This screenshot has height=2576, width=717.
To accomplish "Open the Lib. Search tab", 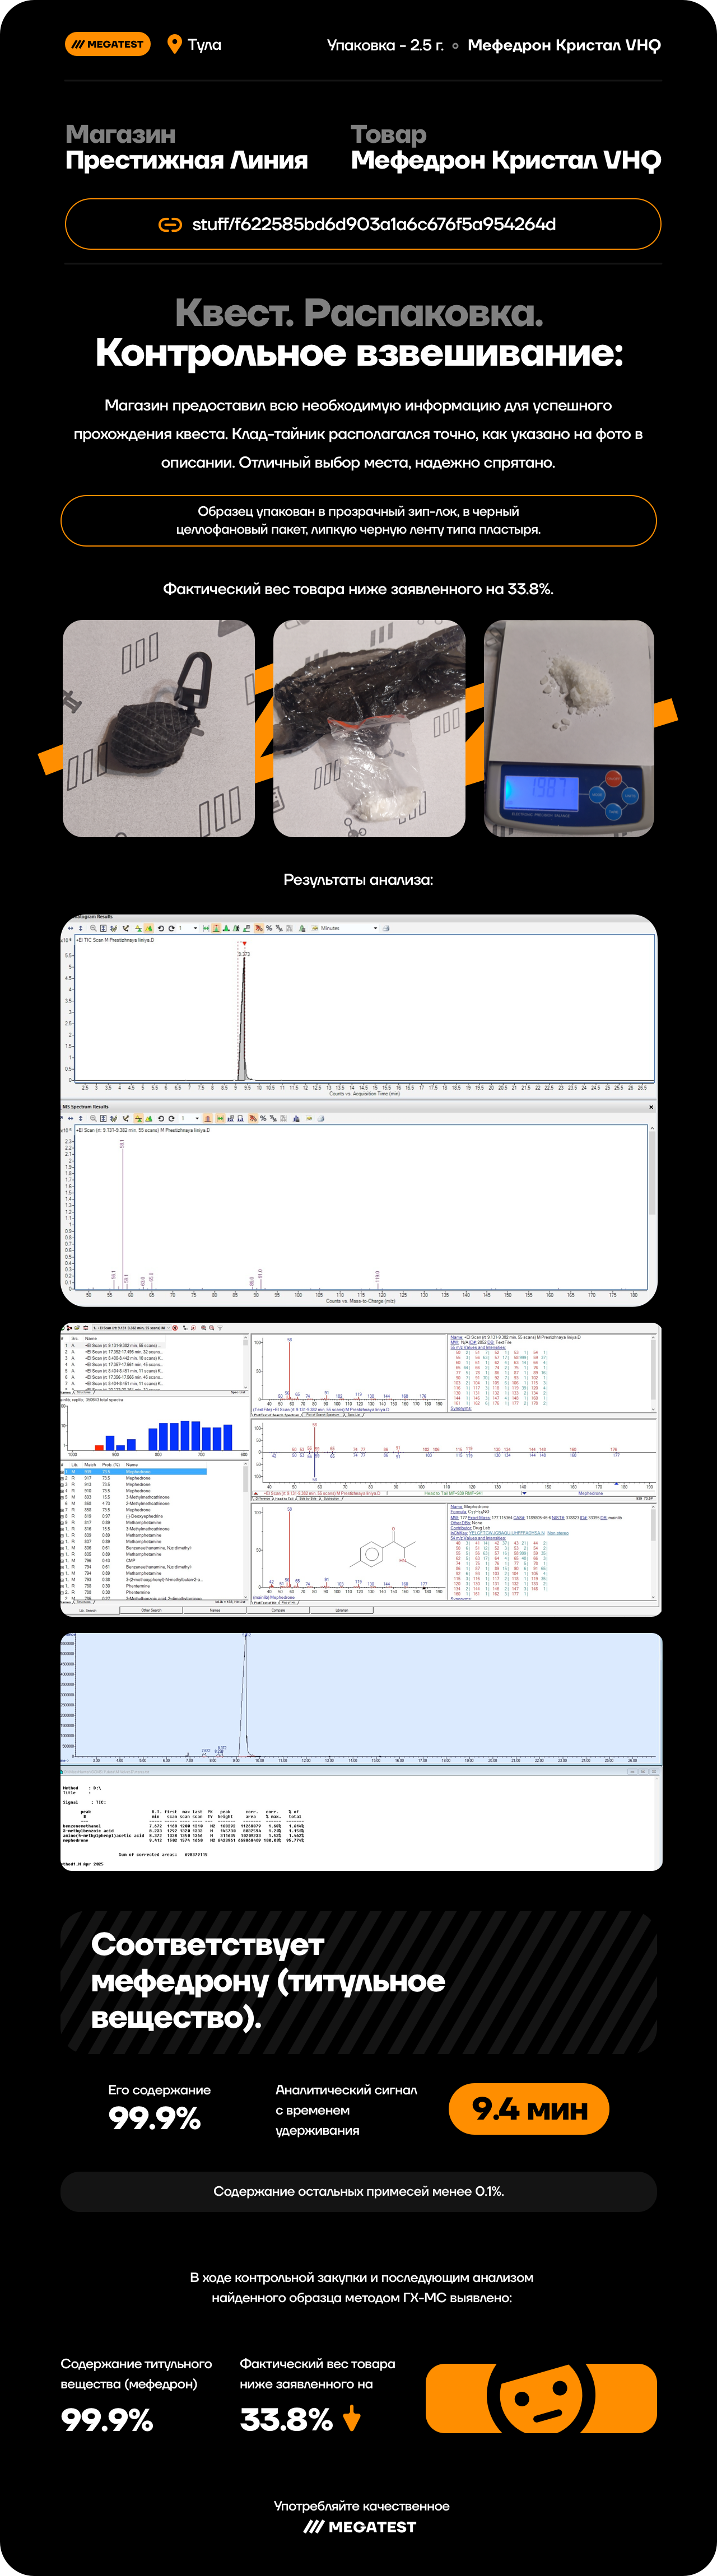I will coord(88,1610).
